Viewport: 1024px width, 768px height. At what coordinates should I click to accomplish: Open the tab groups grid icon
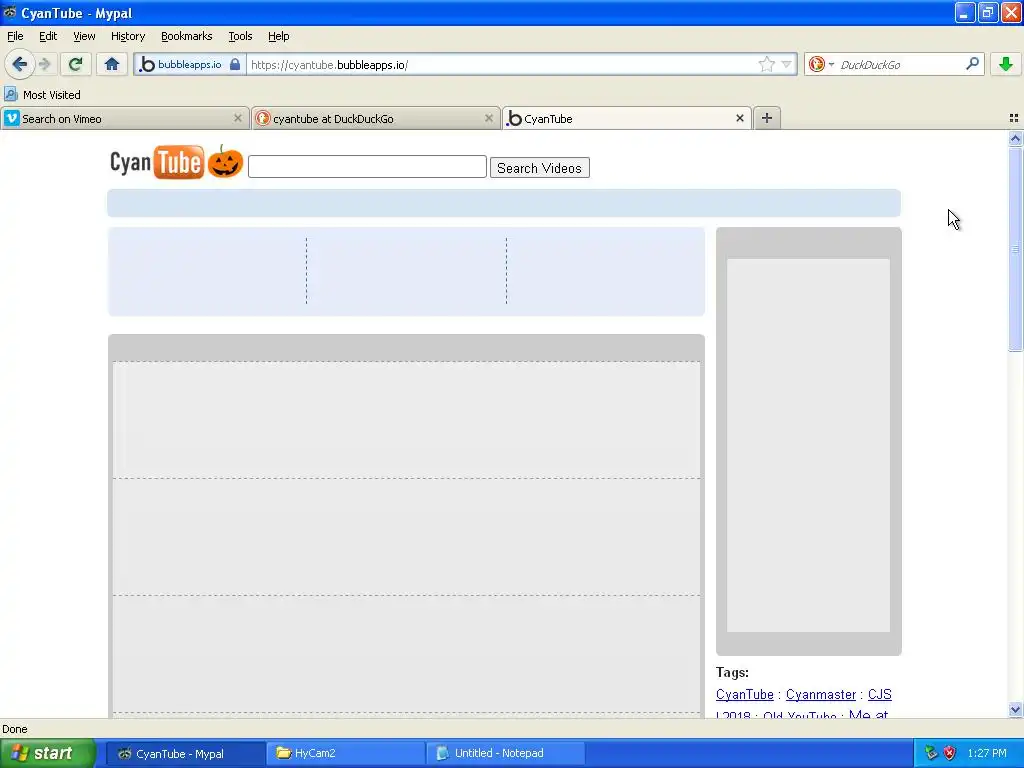tap(1014, 118)
